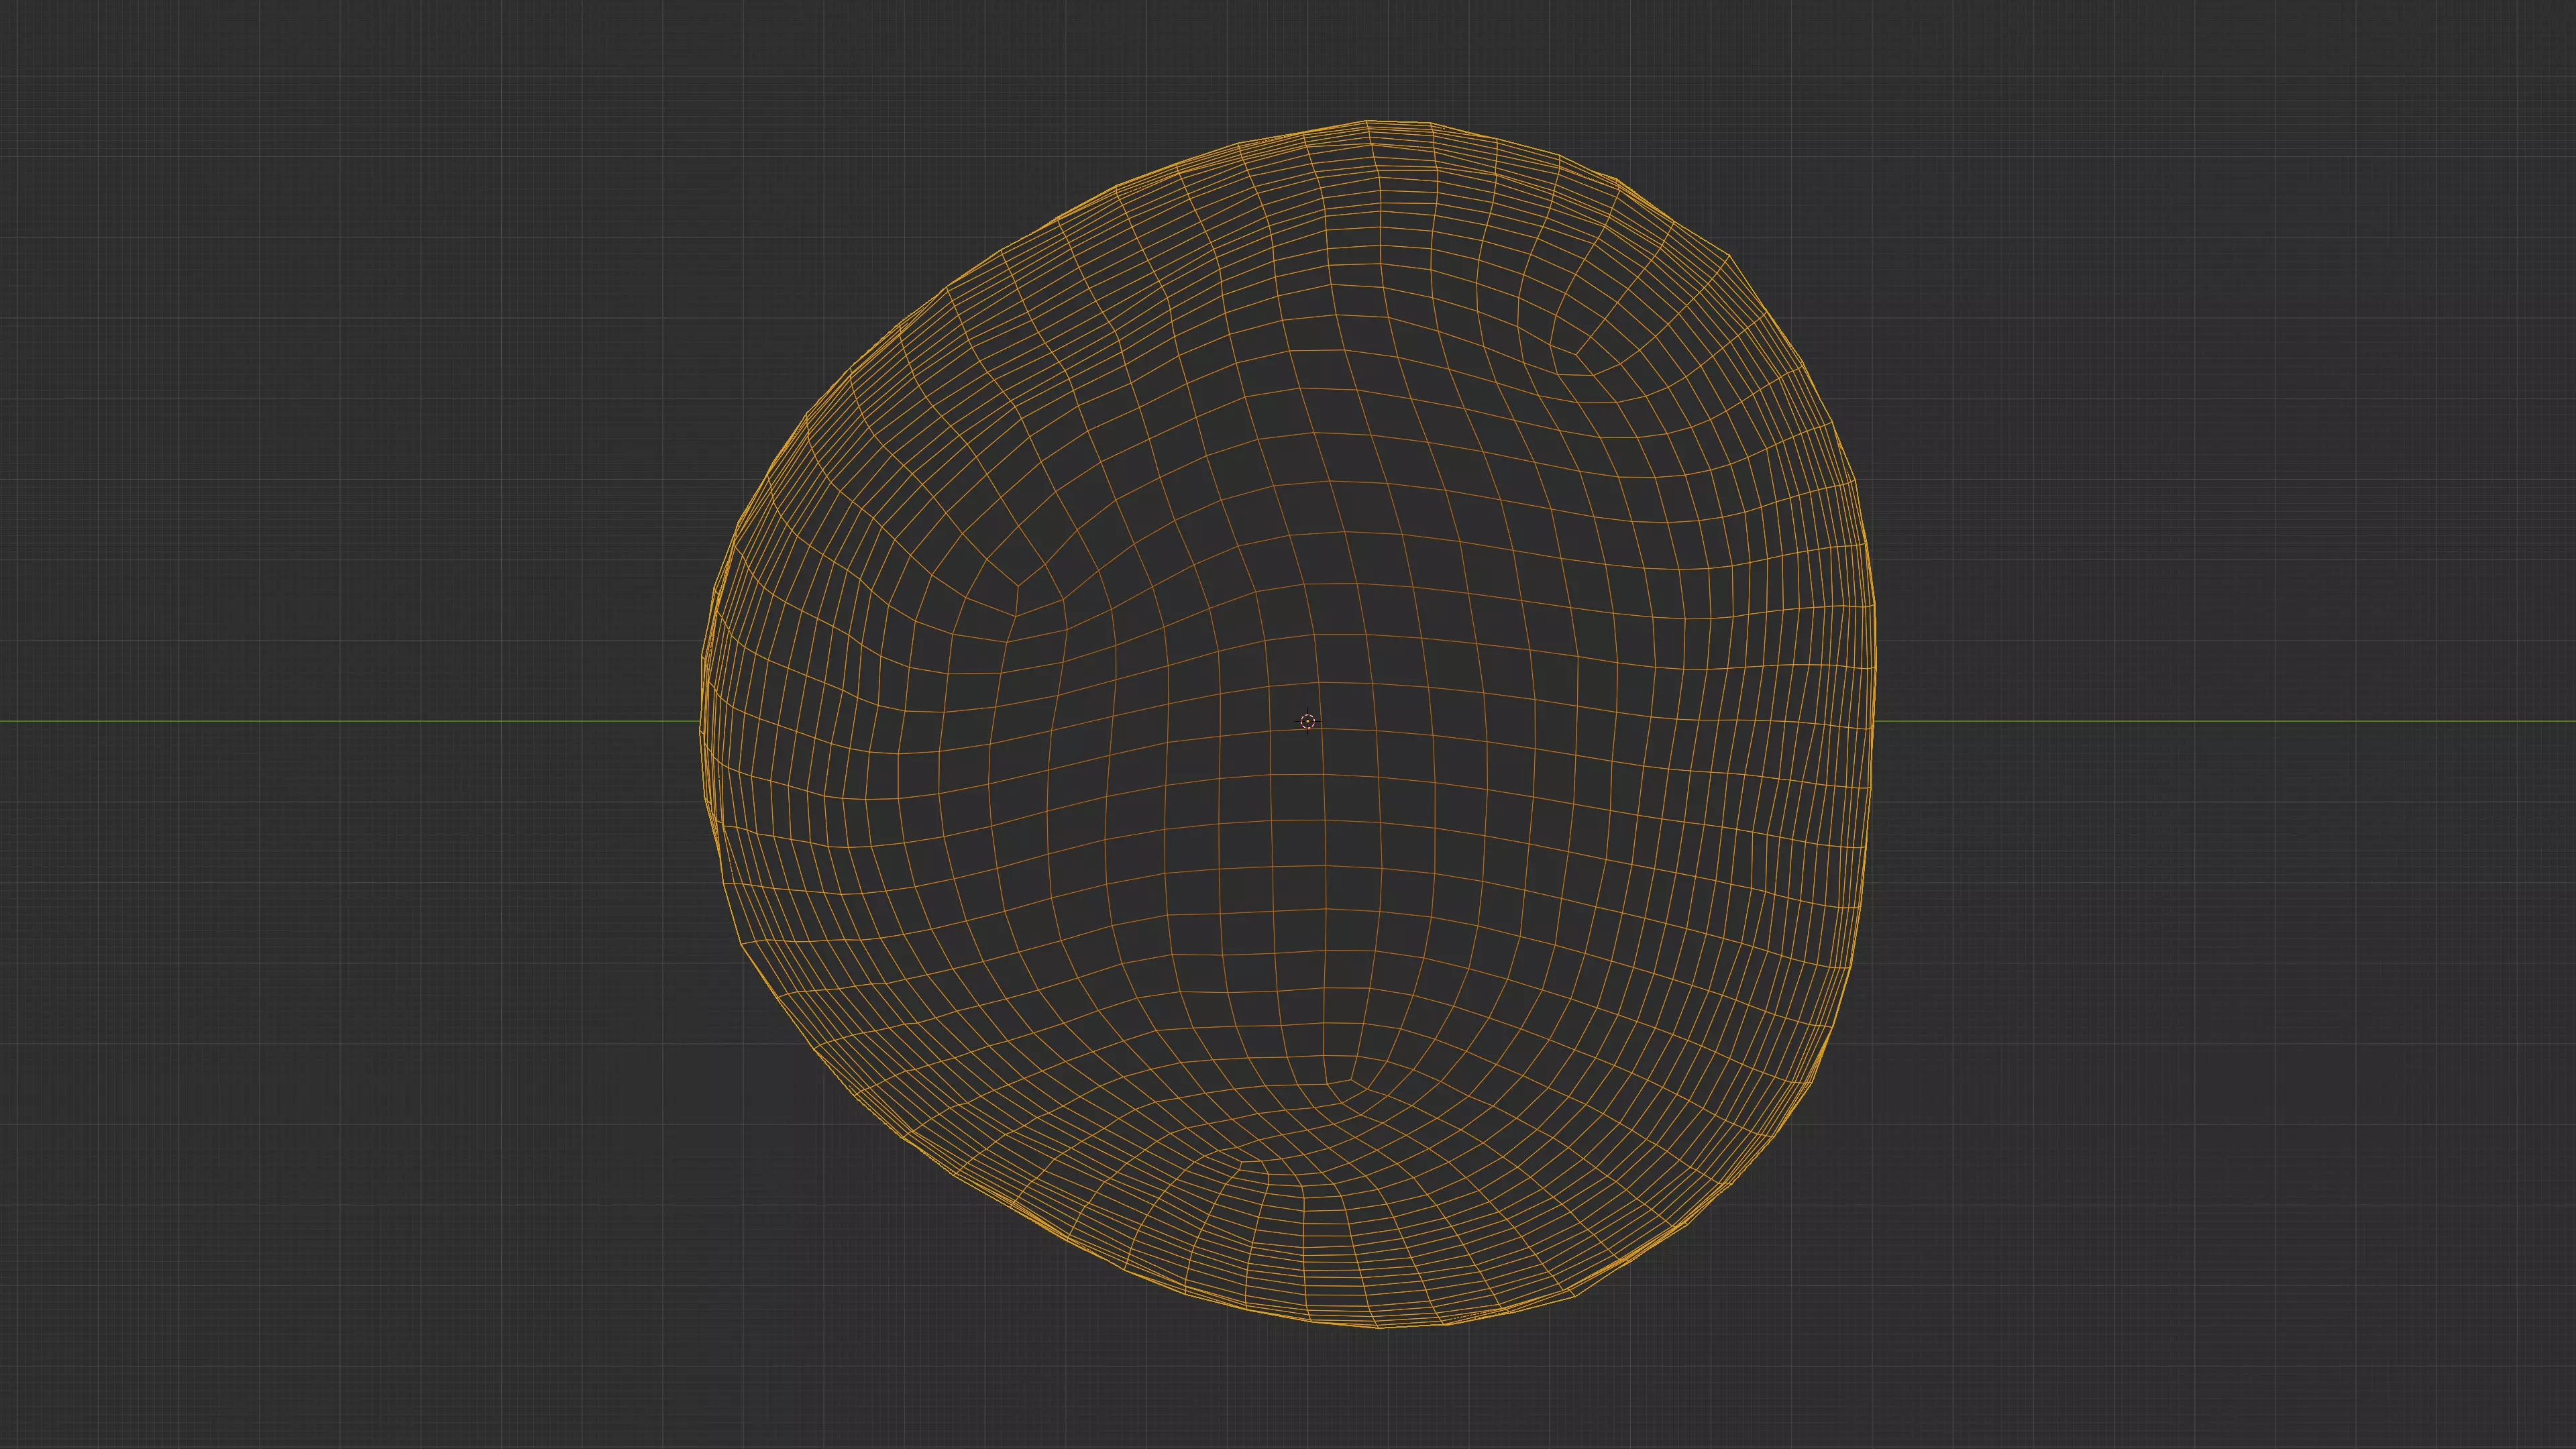Click the green Y axis line left of mesh
This screenshot has height=1449, width=2576.
[350, 721]
